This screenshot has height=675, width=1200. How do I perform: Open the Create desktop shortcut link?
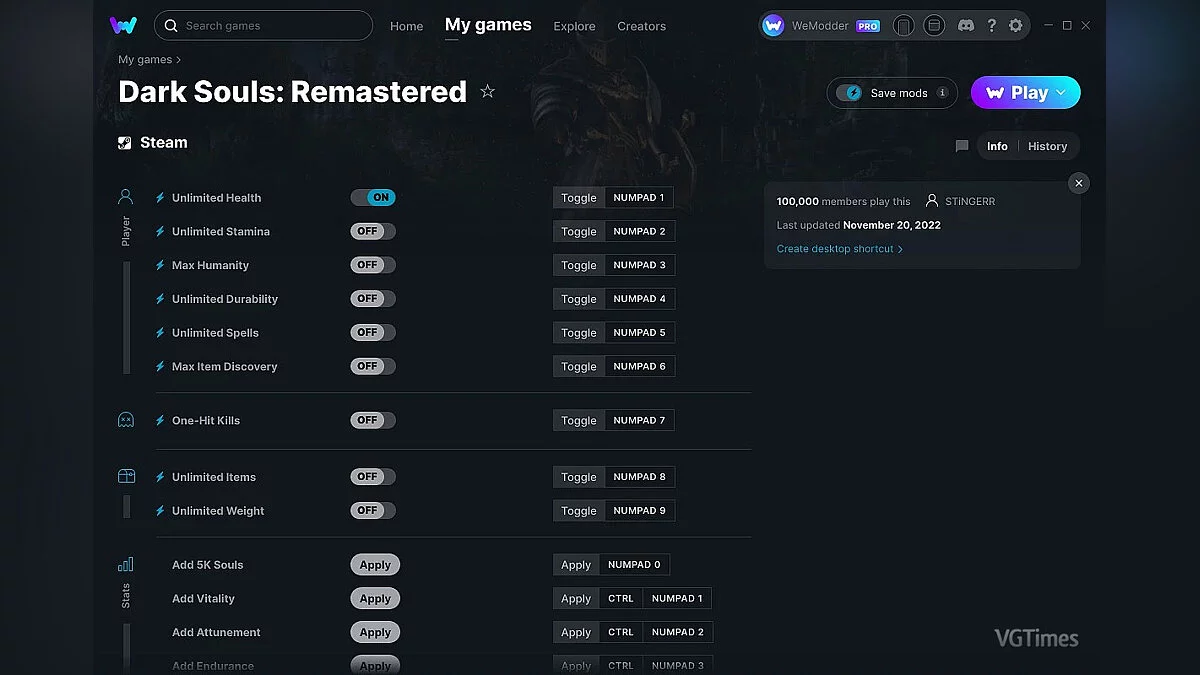click(x=836, y=248)
